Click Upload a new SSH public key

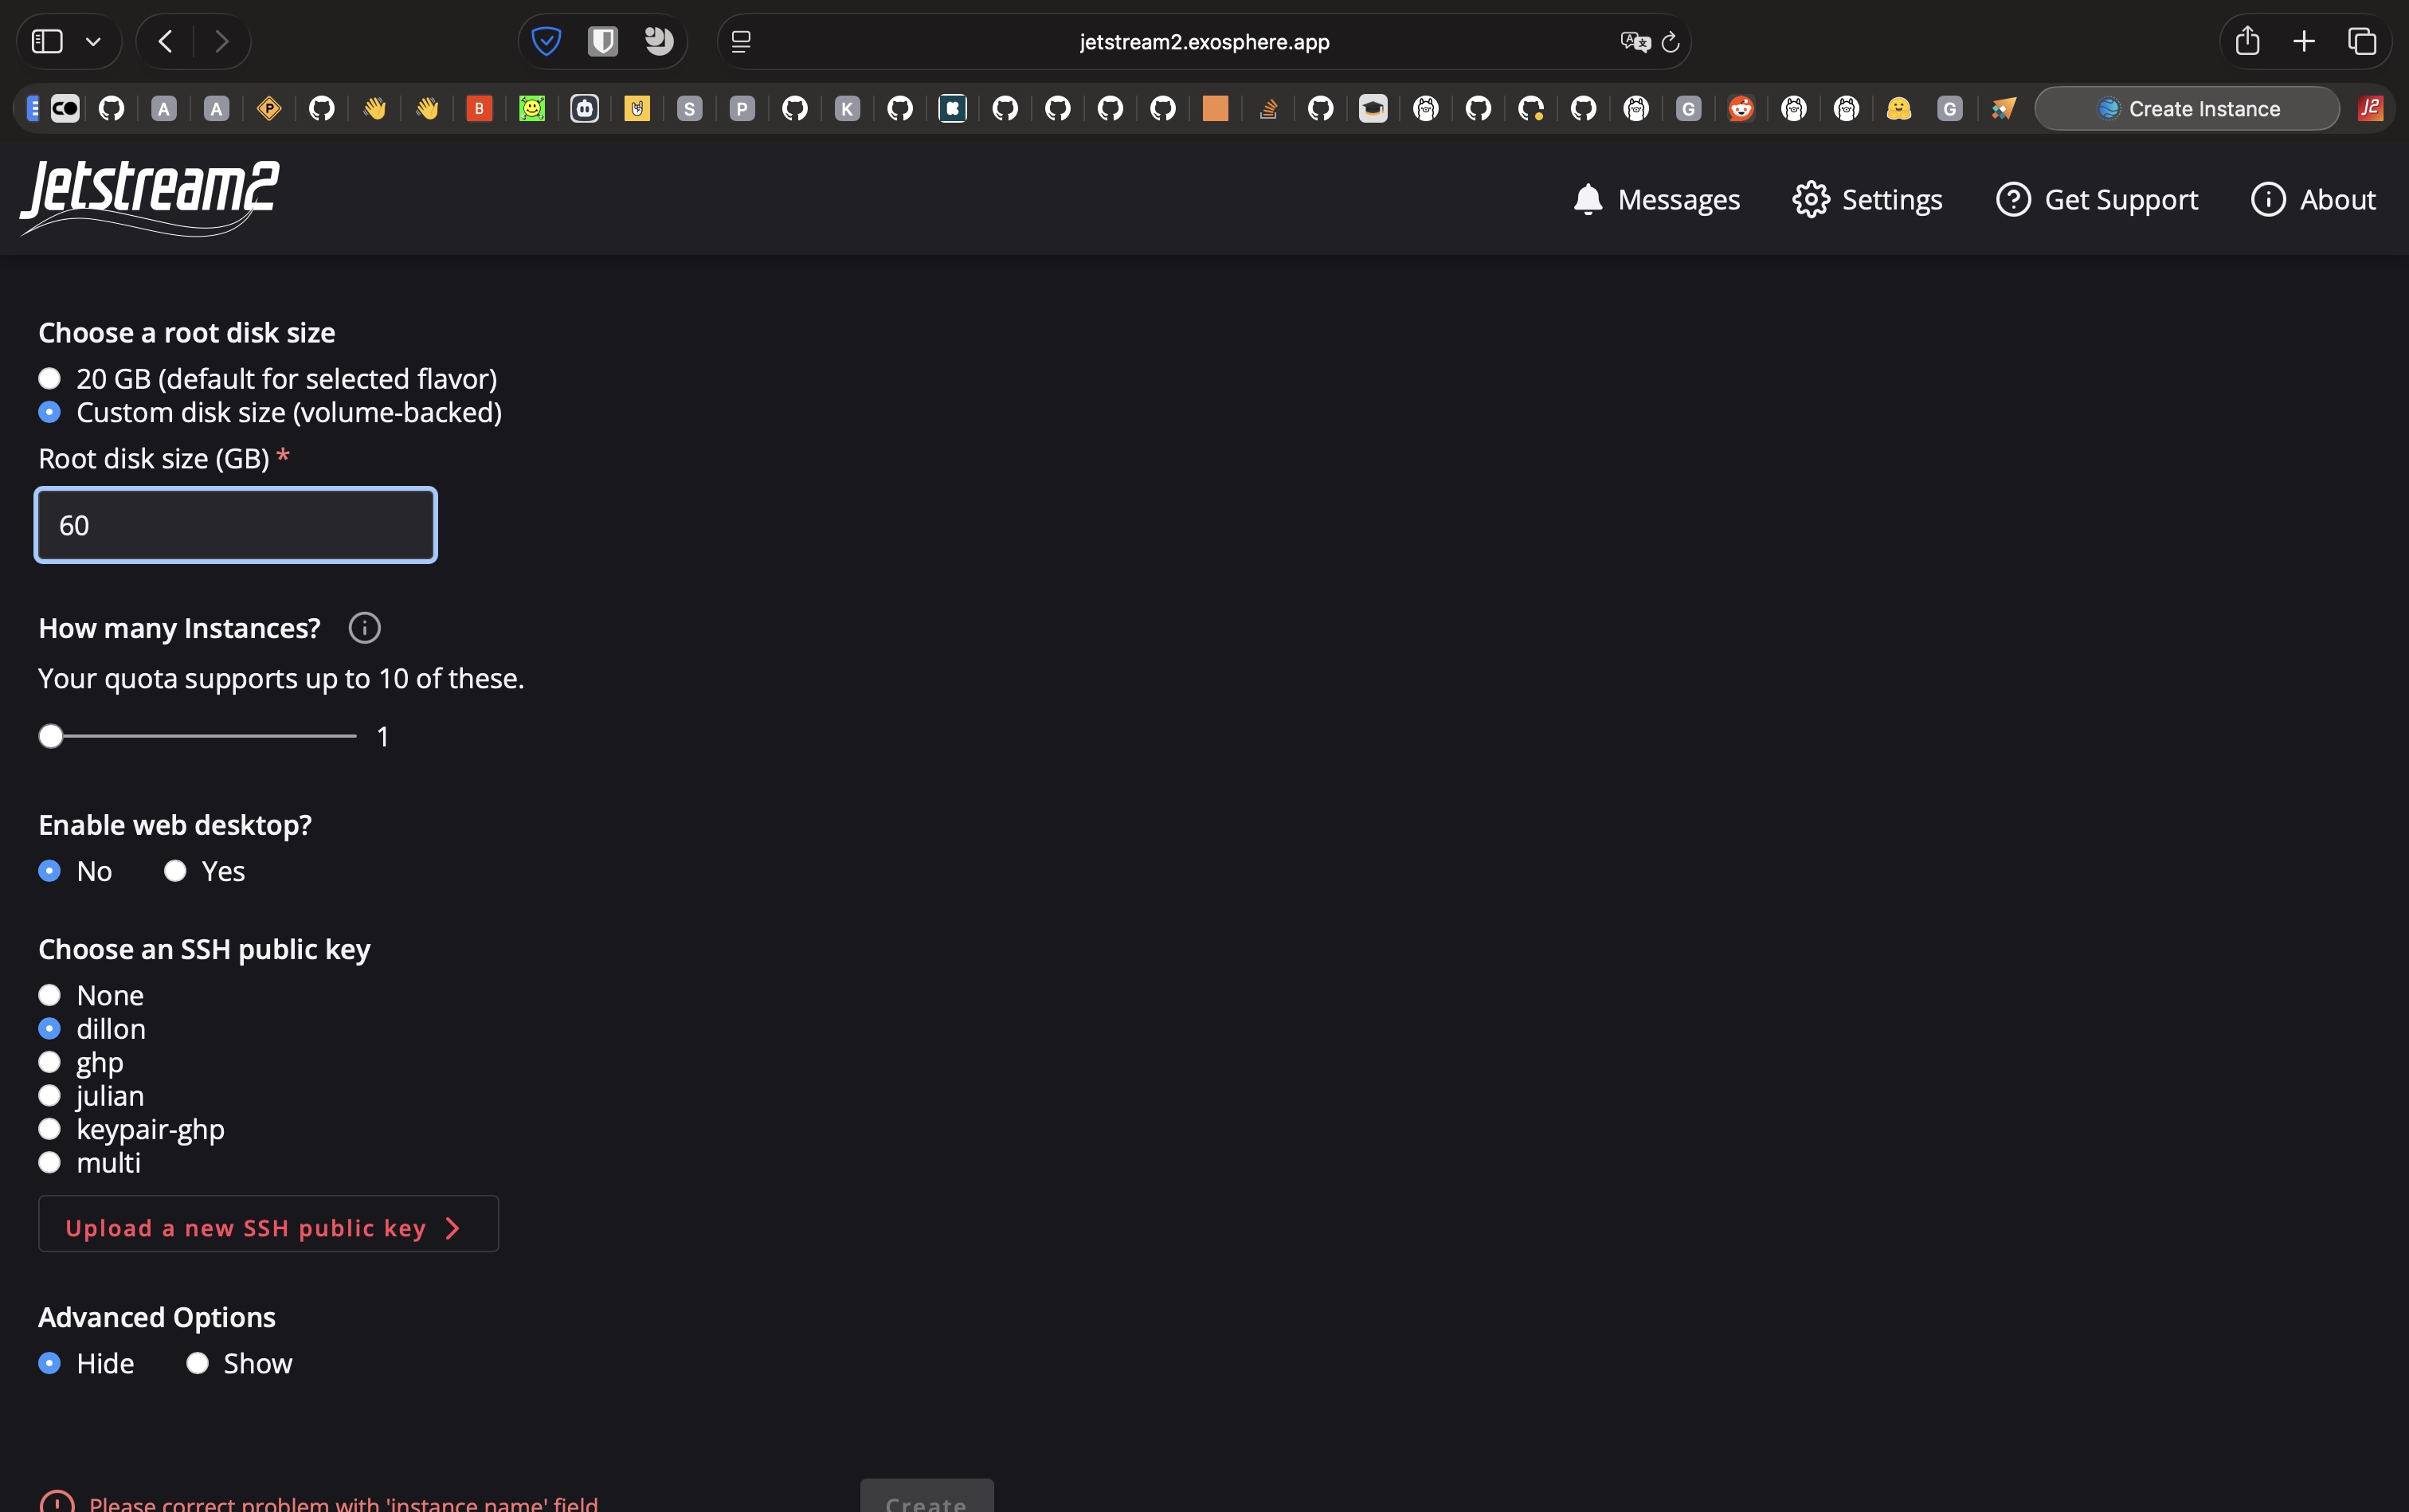click(268, 1224)
